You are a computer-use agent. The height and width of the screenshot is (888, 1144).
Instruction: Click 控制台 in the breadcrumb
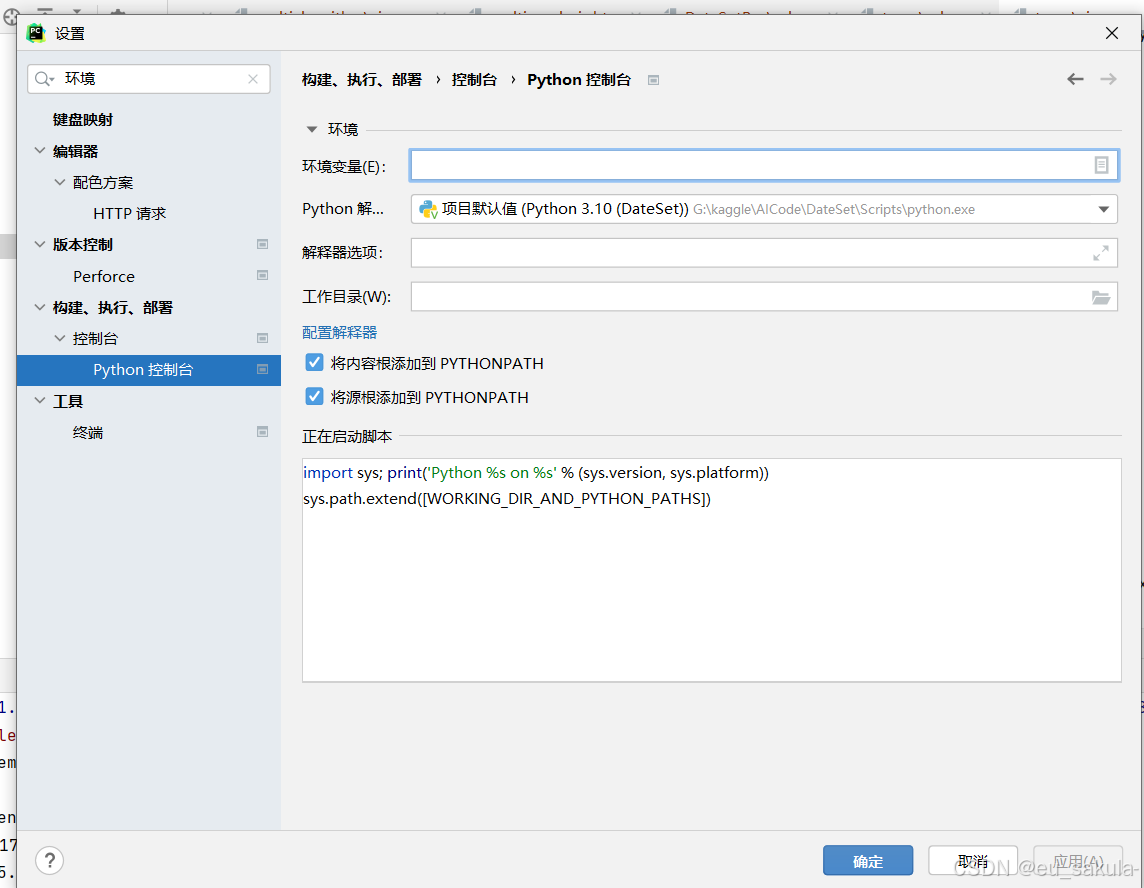(474, 80)
